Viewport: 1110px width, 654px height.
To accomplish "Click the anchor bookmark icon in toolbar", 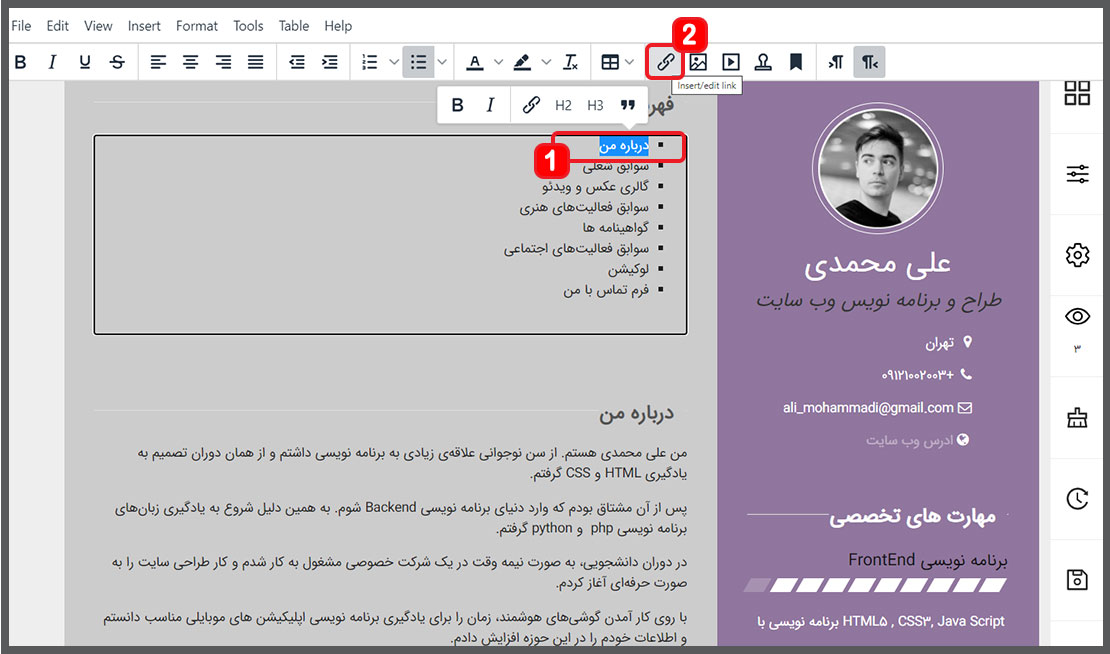I will point(796,62).
